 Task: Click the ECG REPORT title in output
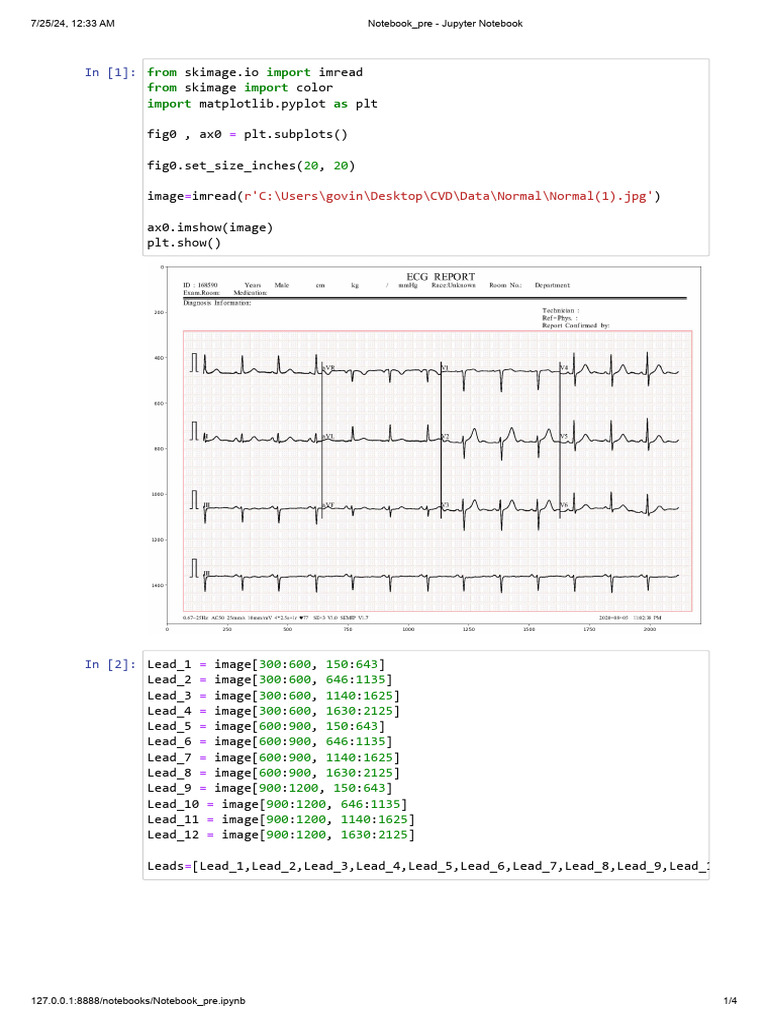(x=441, y=276)
